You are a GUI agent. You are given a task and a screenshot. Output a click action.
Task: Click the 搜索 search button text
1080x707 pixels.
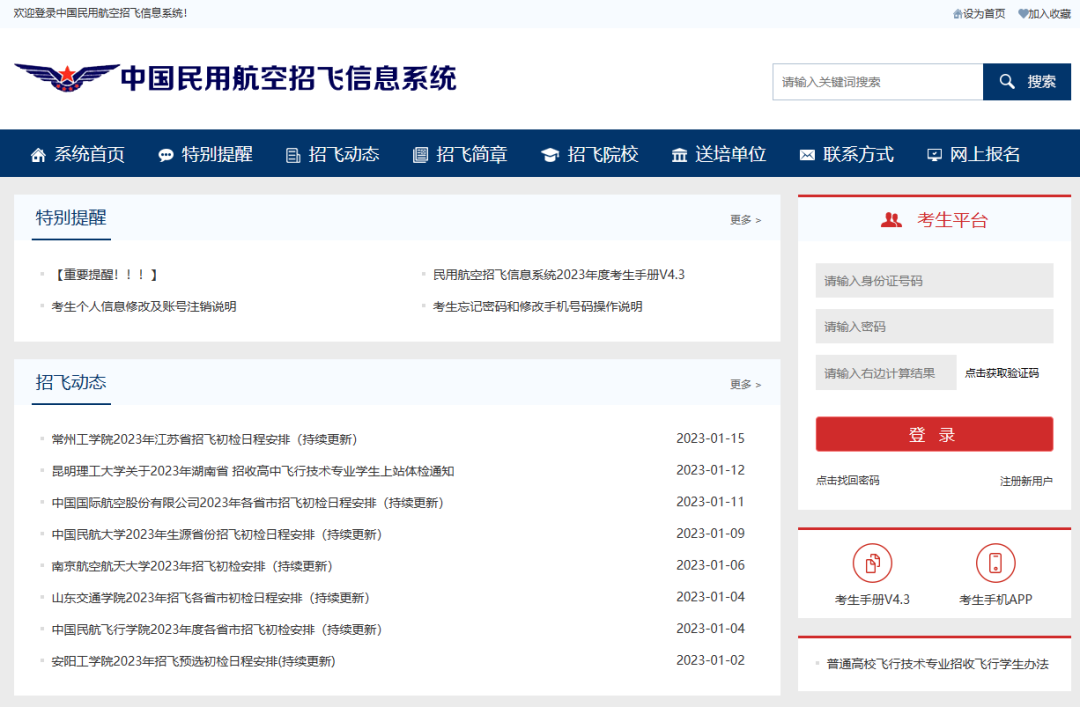click(x=1041, y=82)
